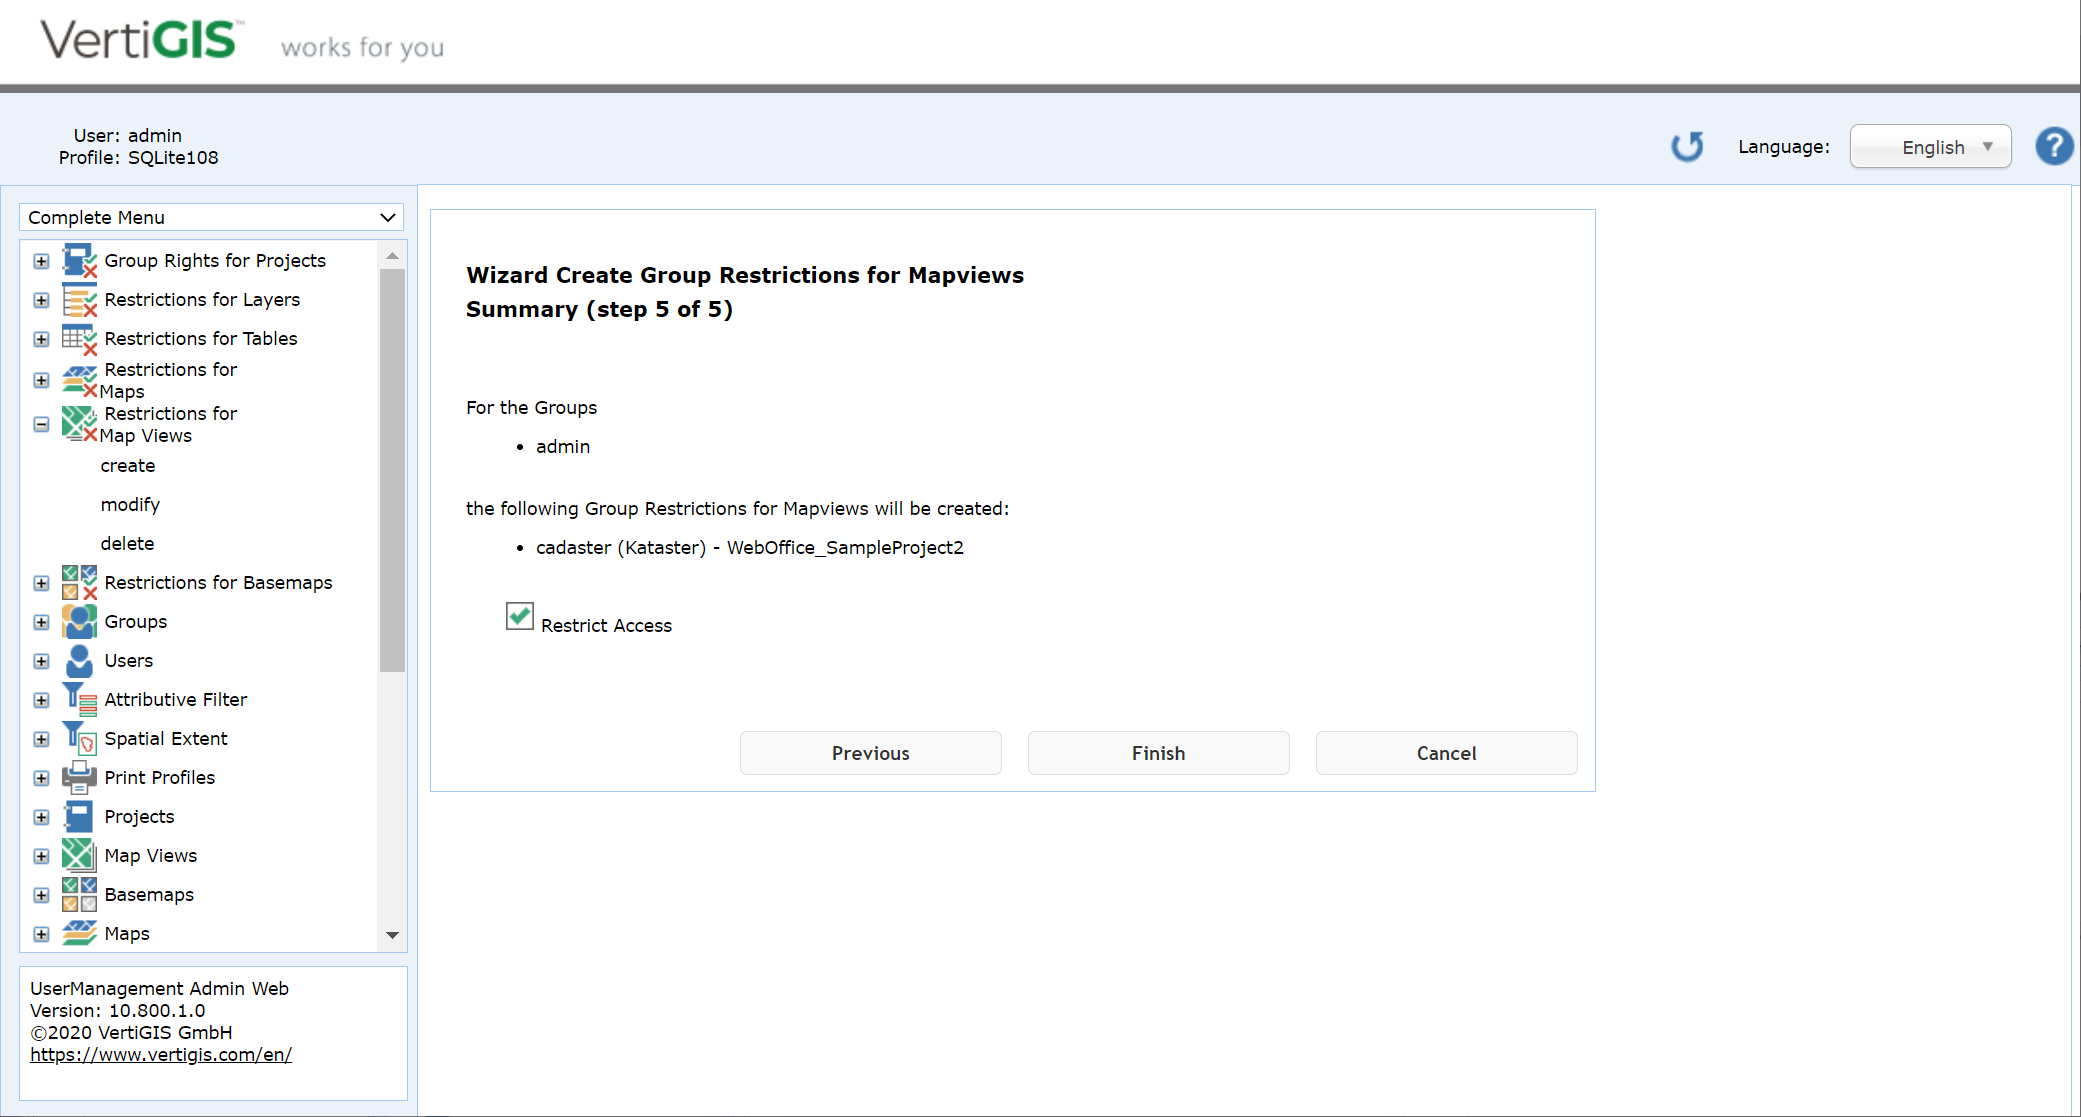Open the Attributive Filter icon

80,699
